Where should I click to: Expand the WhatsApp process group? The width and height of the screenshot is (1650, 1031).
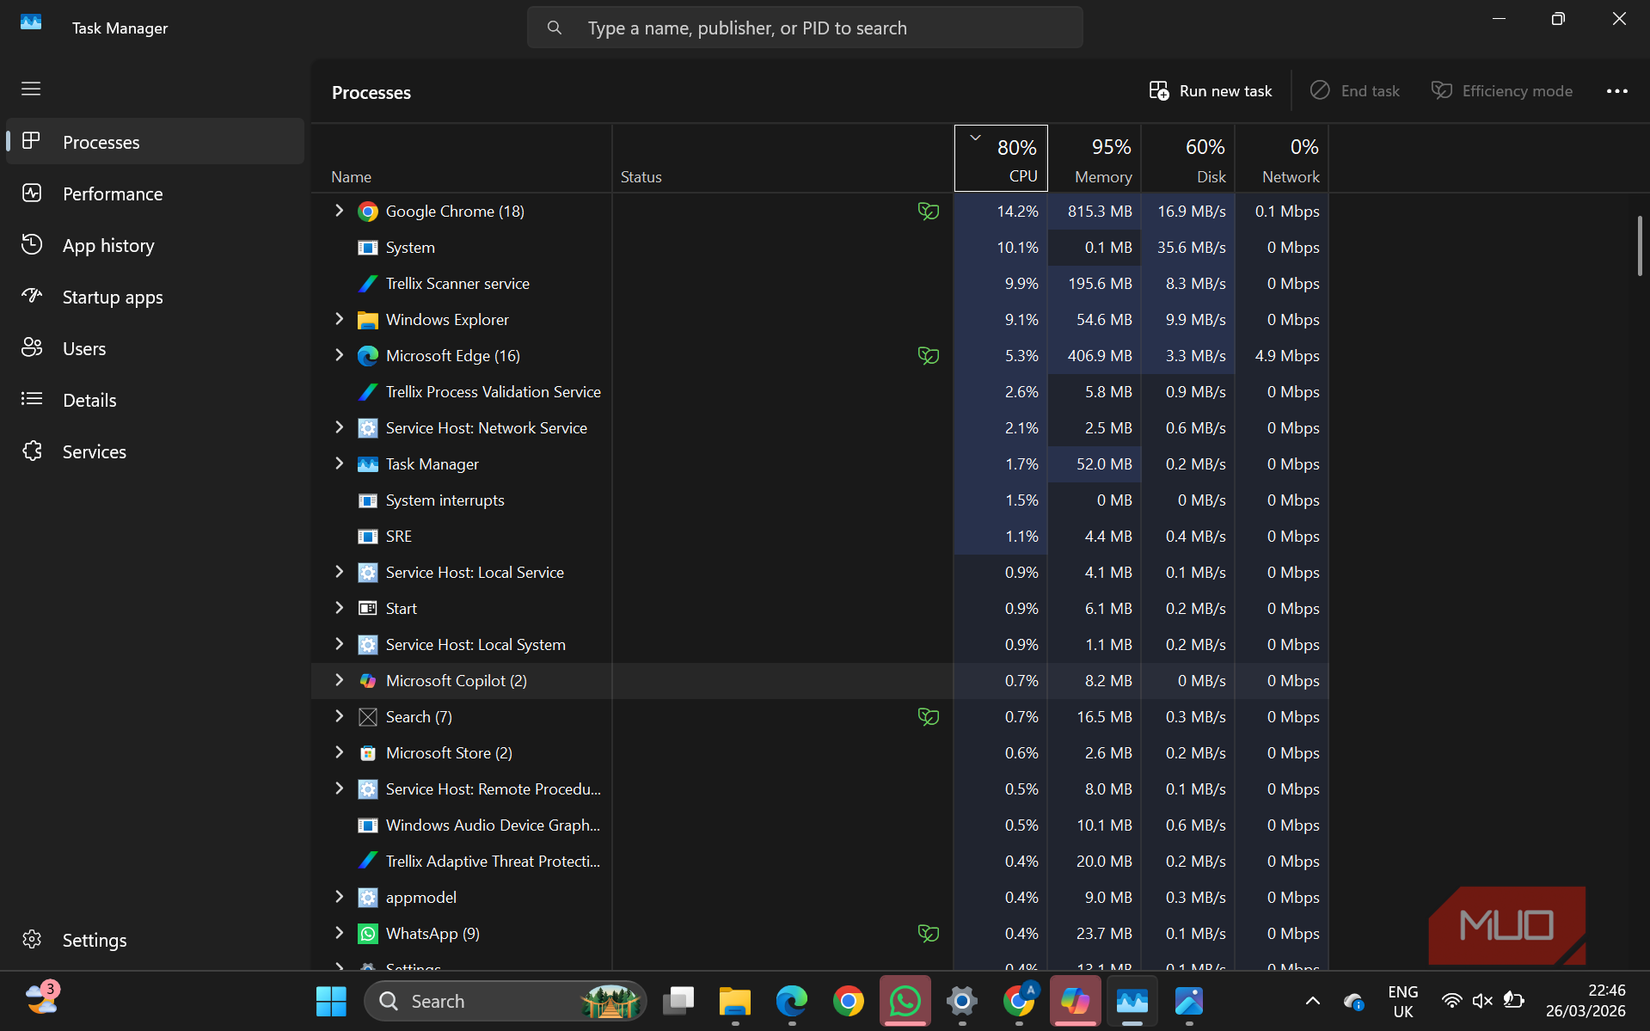(x=339, y=933)
